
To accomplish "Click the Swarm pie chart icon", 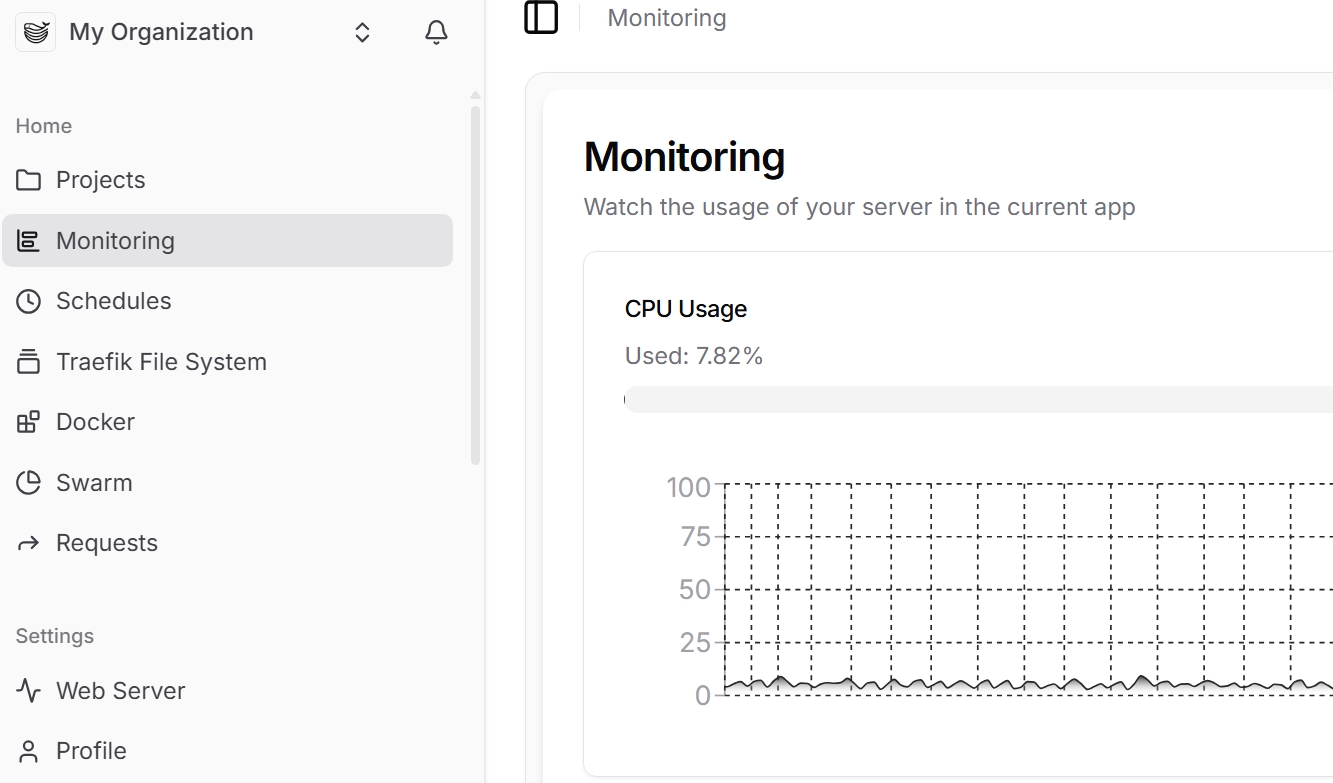I will (x=29, y=483).
